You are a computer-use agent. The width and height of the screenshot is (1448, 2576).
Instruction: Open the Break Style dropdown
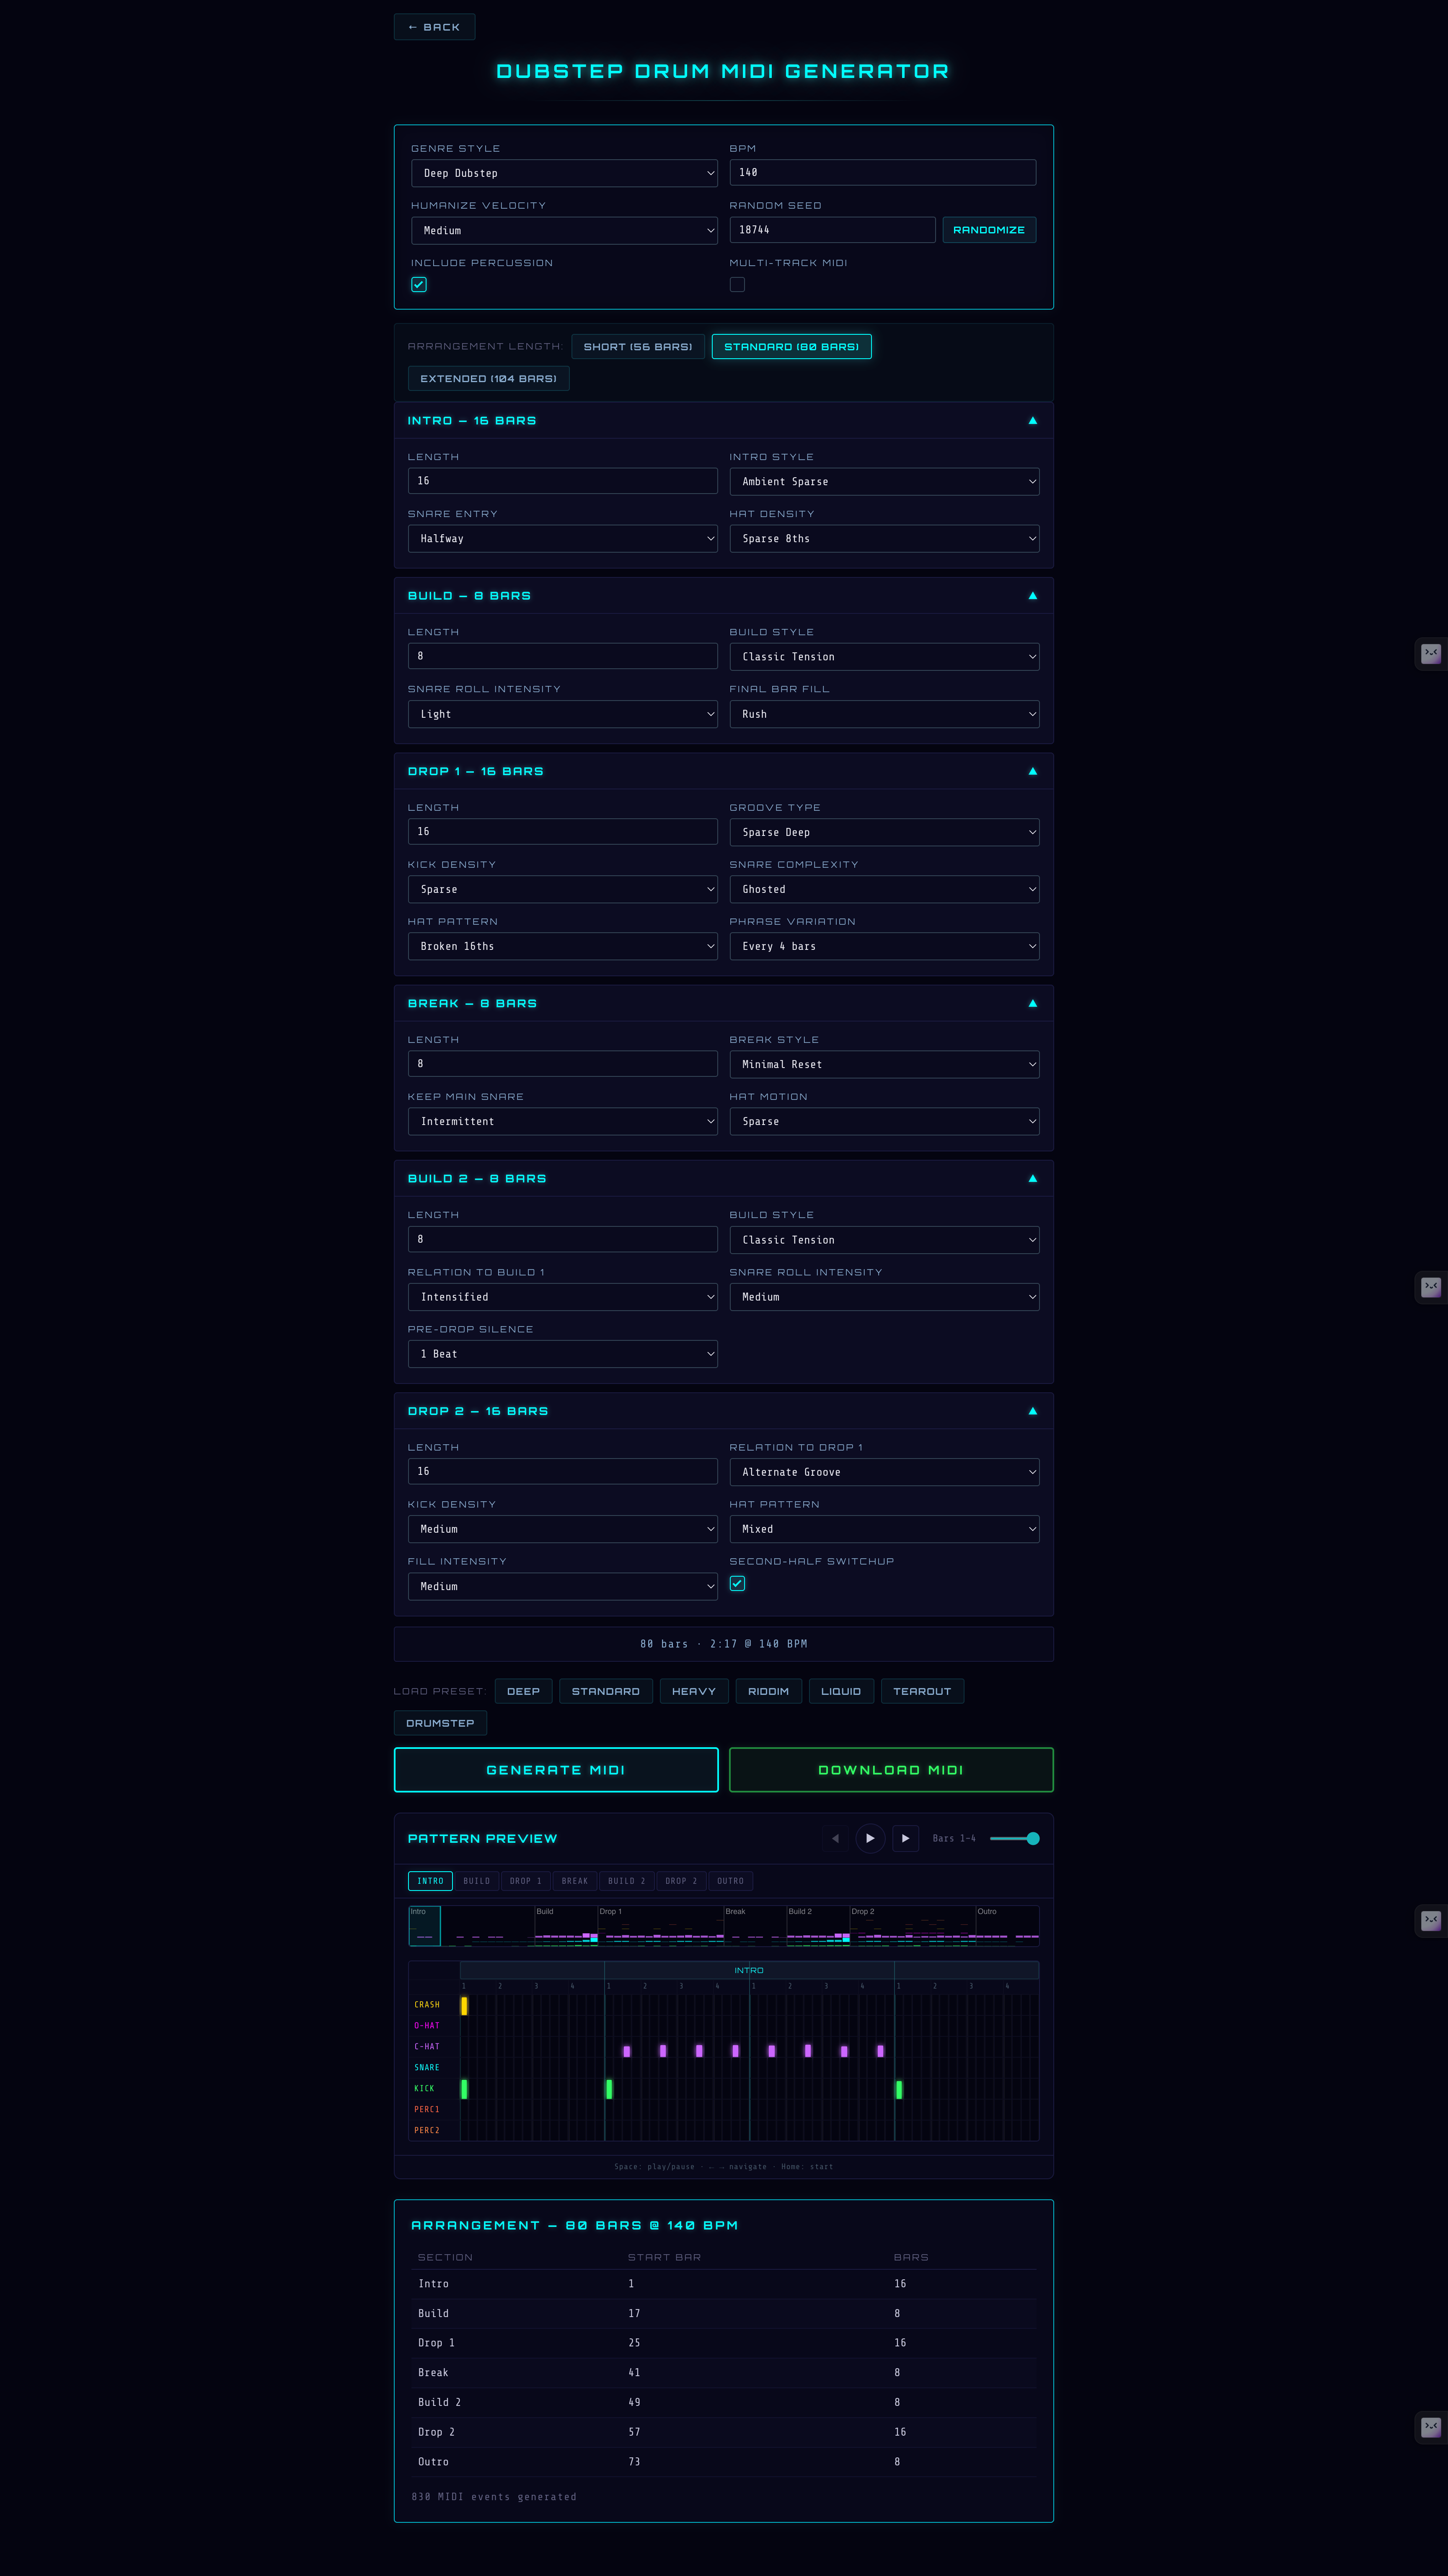884,1064
